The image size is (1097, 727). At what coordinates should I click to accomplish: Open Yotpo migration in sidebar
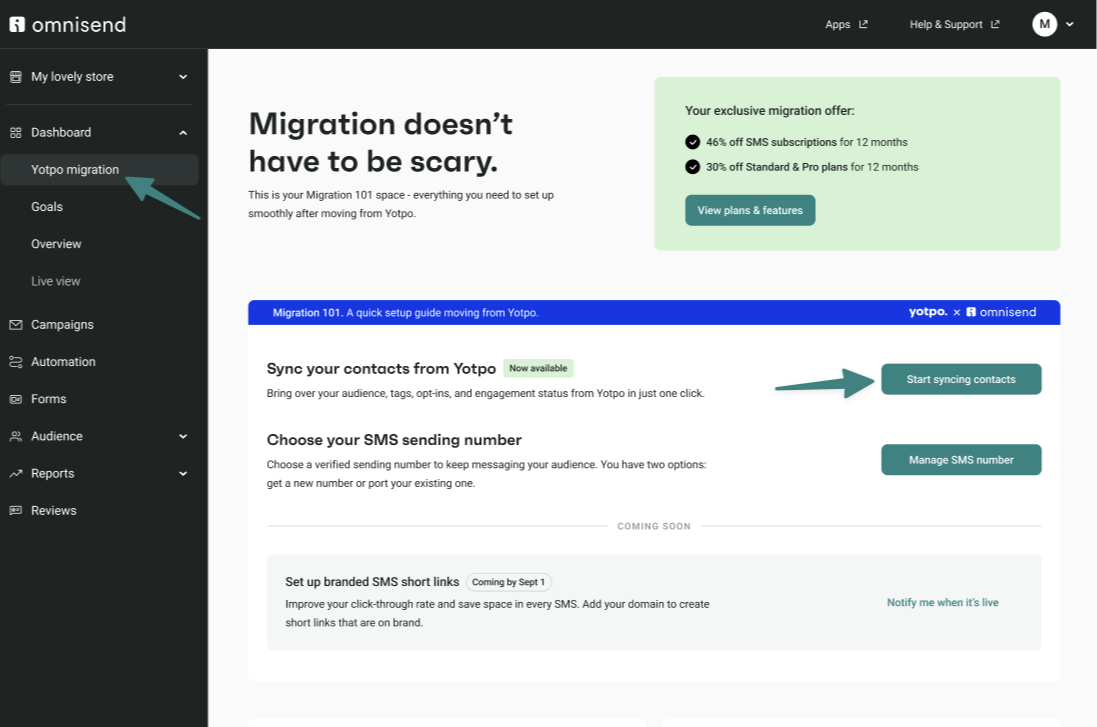(75, 170)
